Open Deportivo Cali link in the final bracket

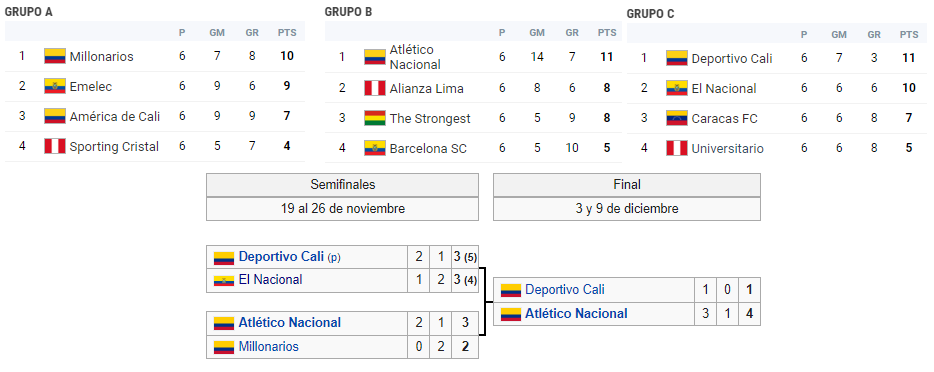[565, 290]
